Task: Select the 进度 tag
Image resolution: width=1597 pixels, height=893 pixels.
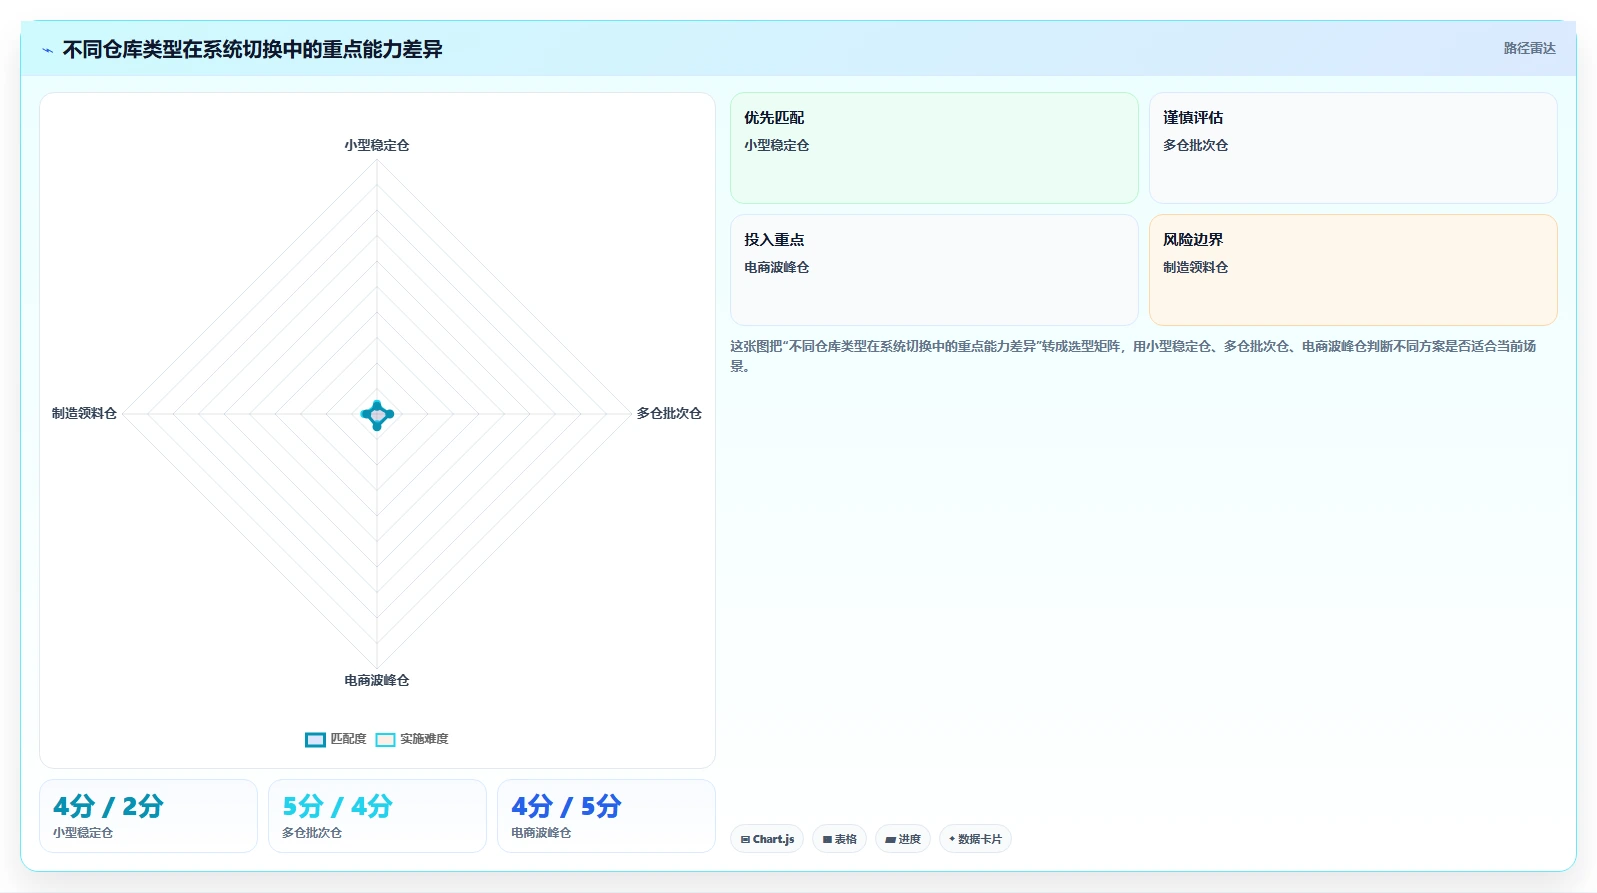Action: click(903, 839)
